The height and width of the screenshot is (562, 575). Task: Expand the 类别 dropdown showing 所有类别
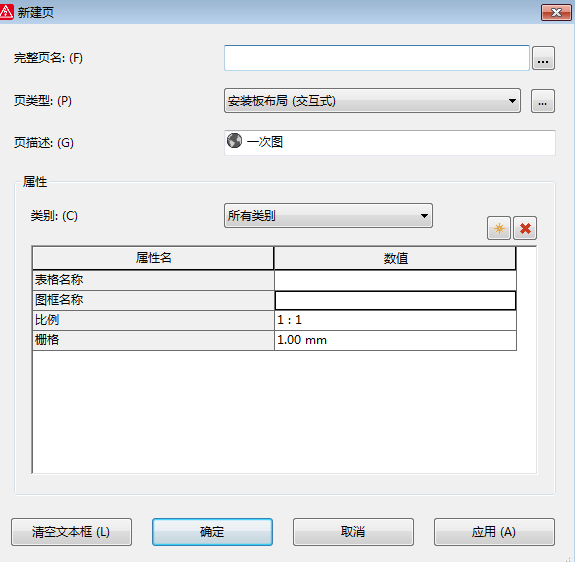click(x=328, y=216)
